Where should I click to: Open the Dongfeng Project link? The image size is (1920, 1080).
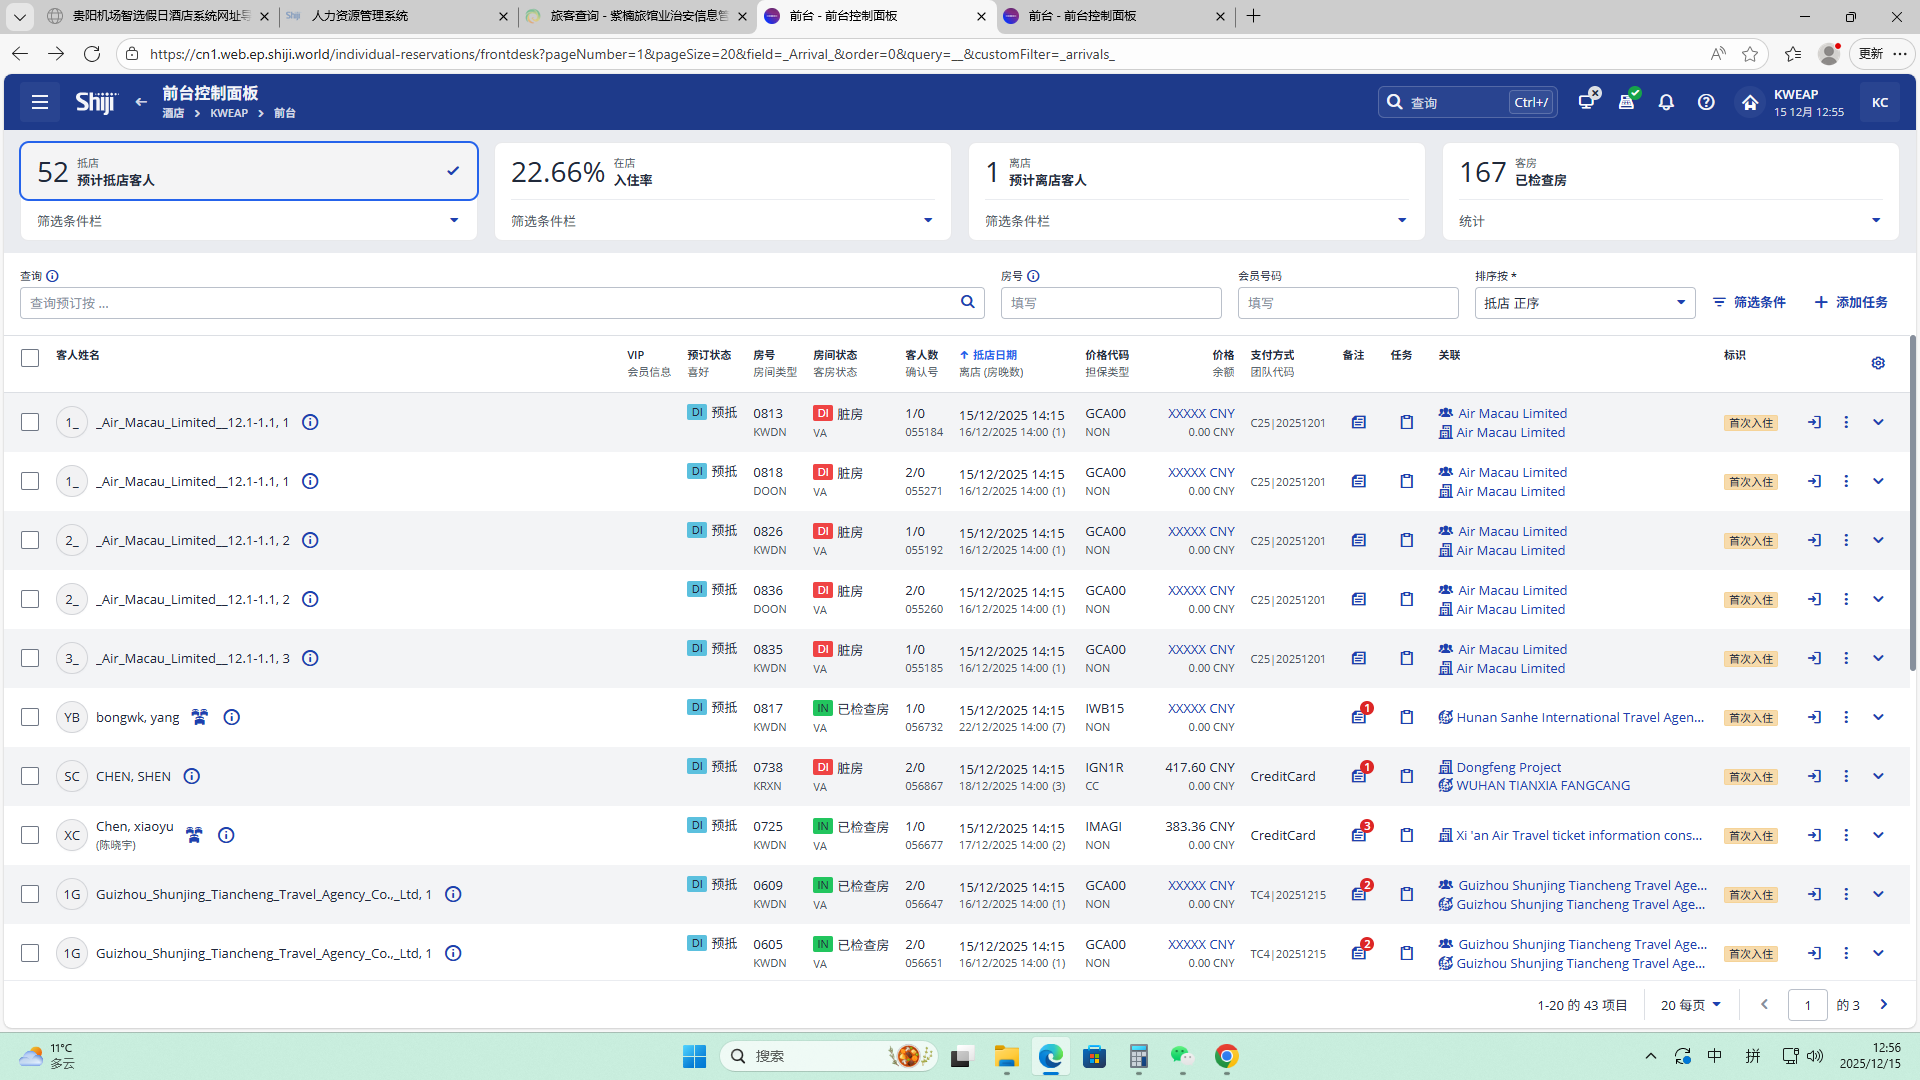[x=1508, y=767]
